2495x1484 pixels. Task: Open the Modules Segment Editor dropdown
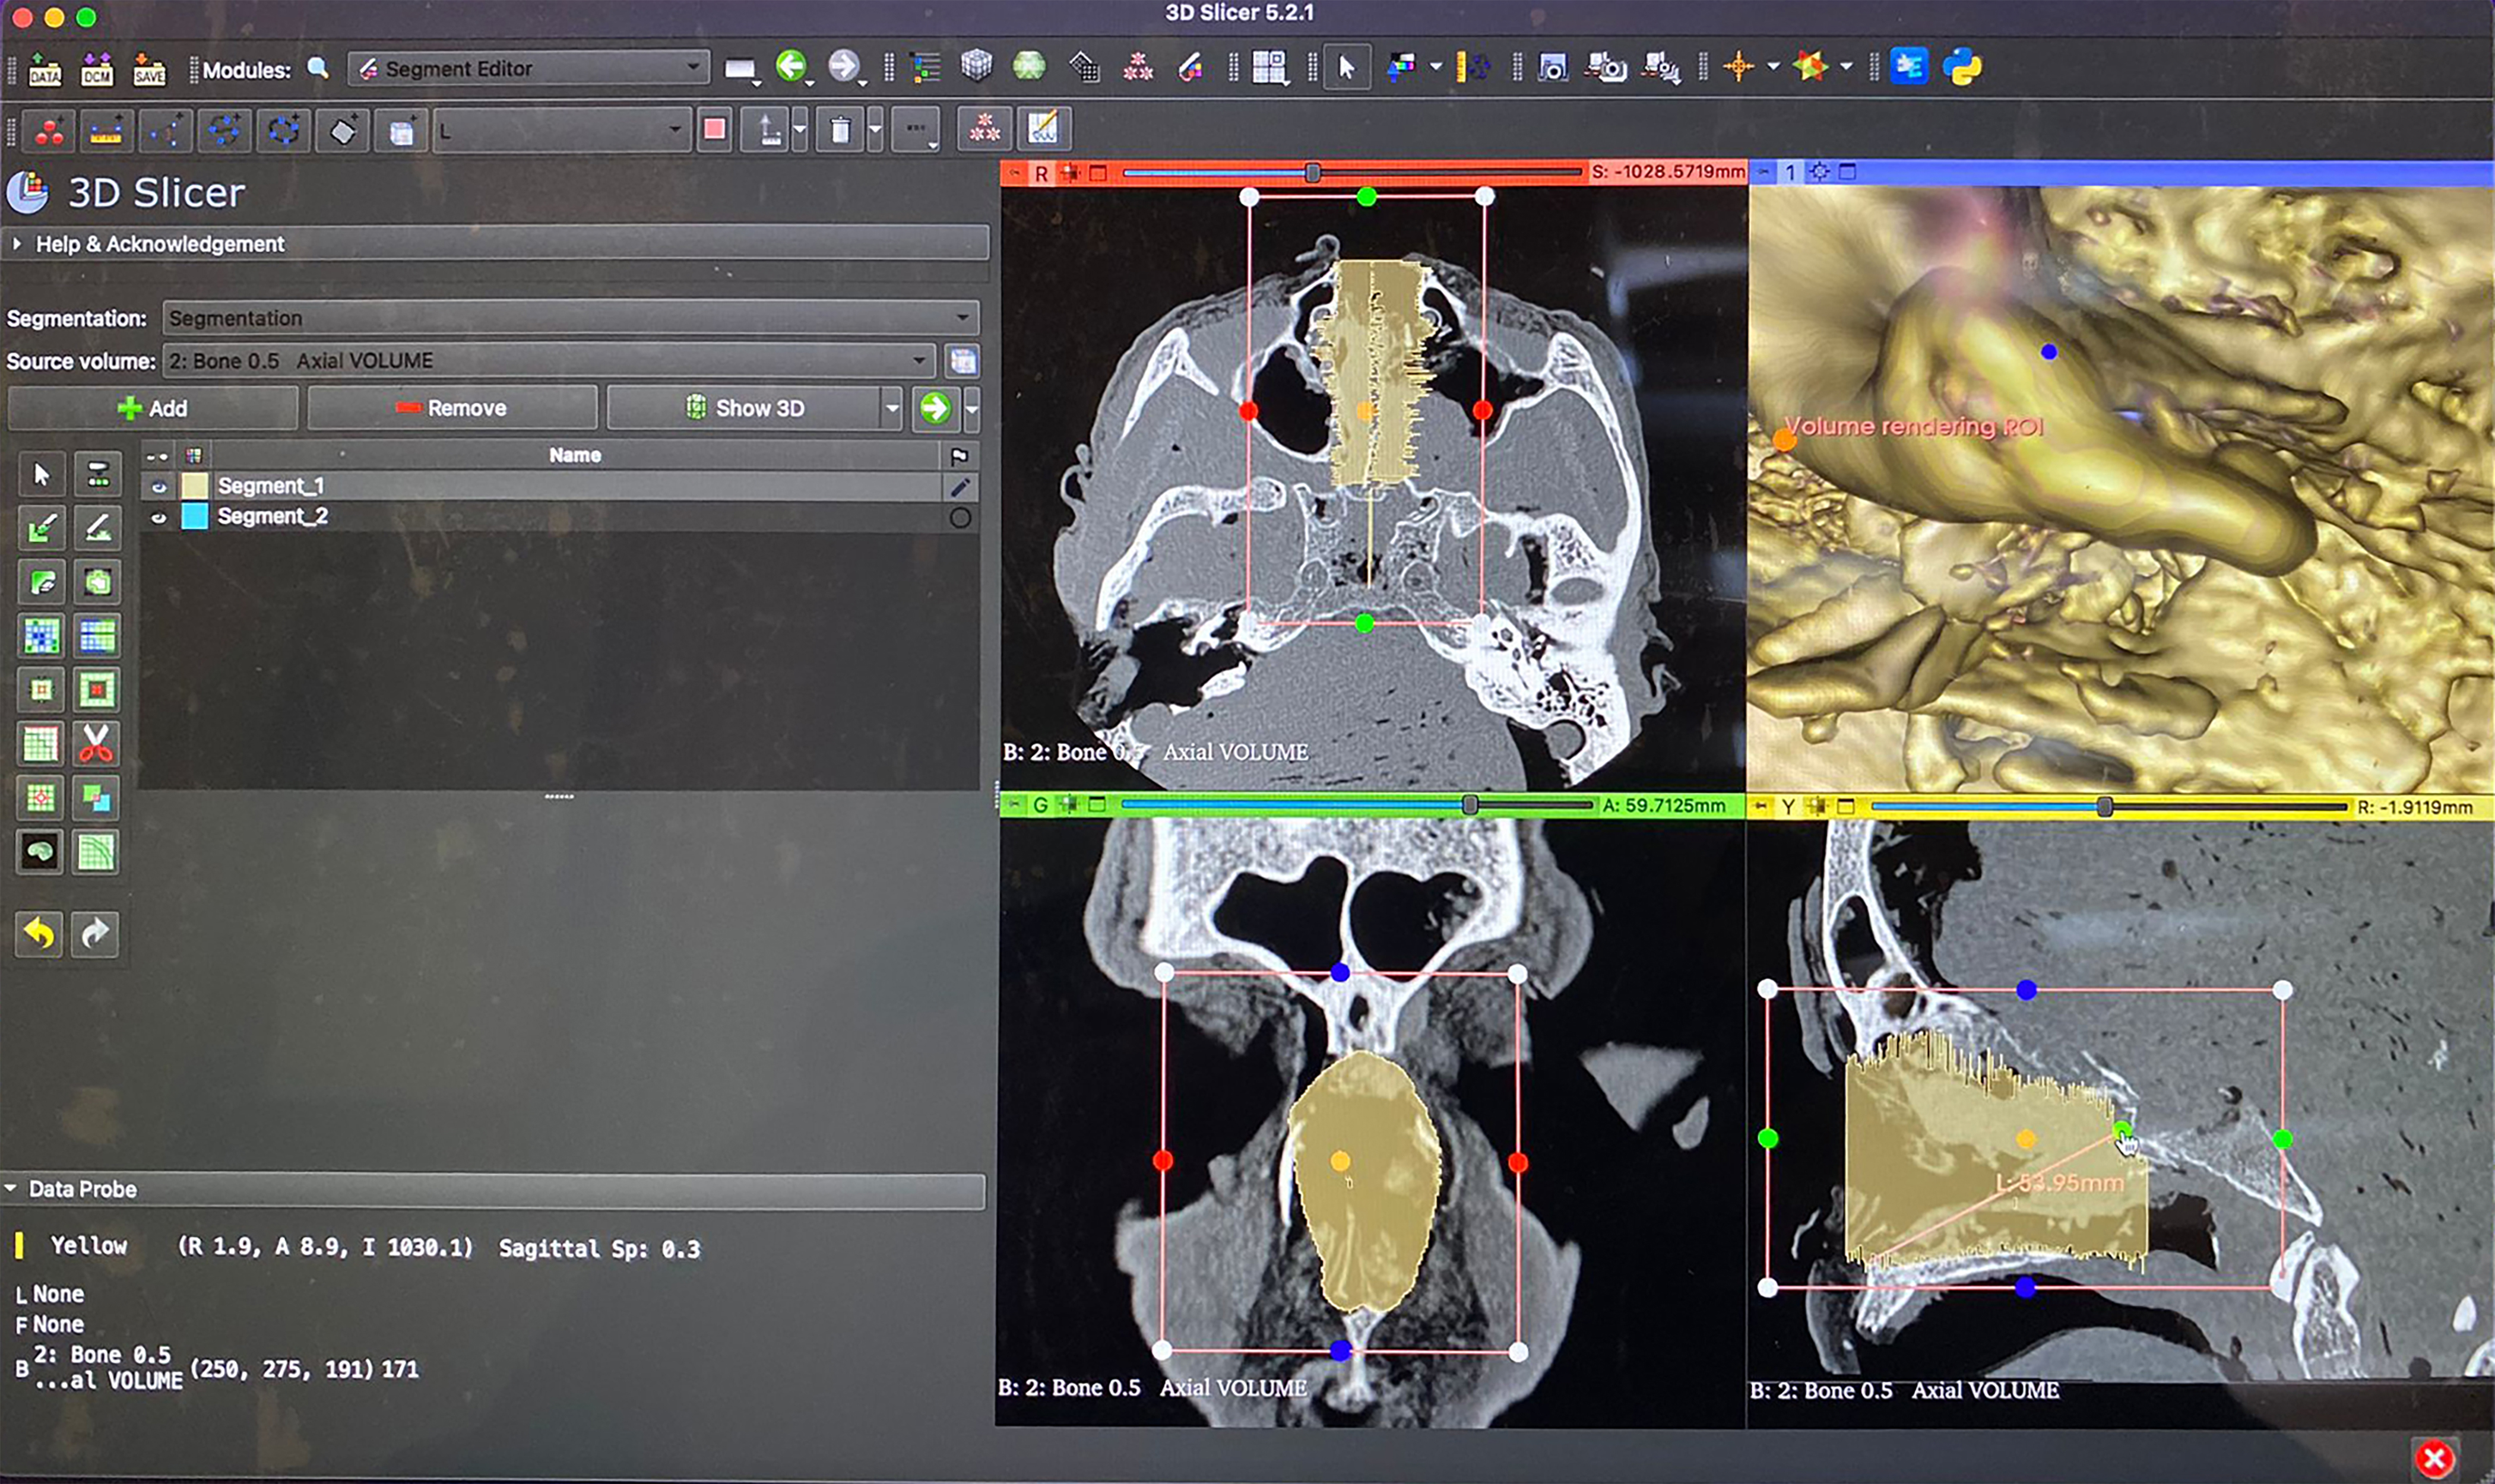coord(529,68)
